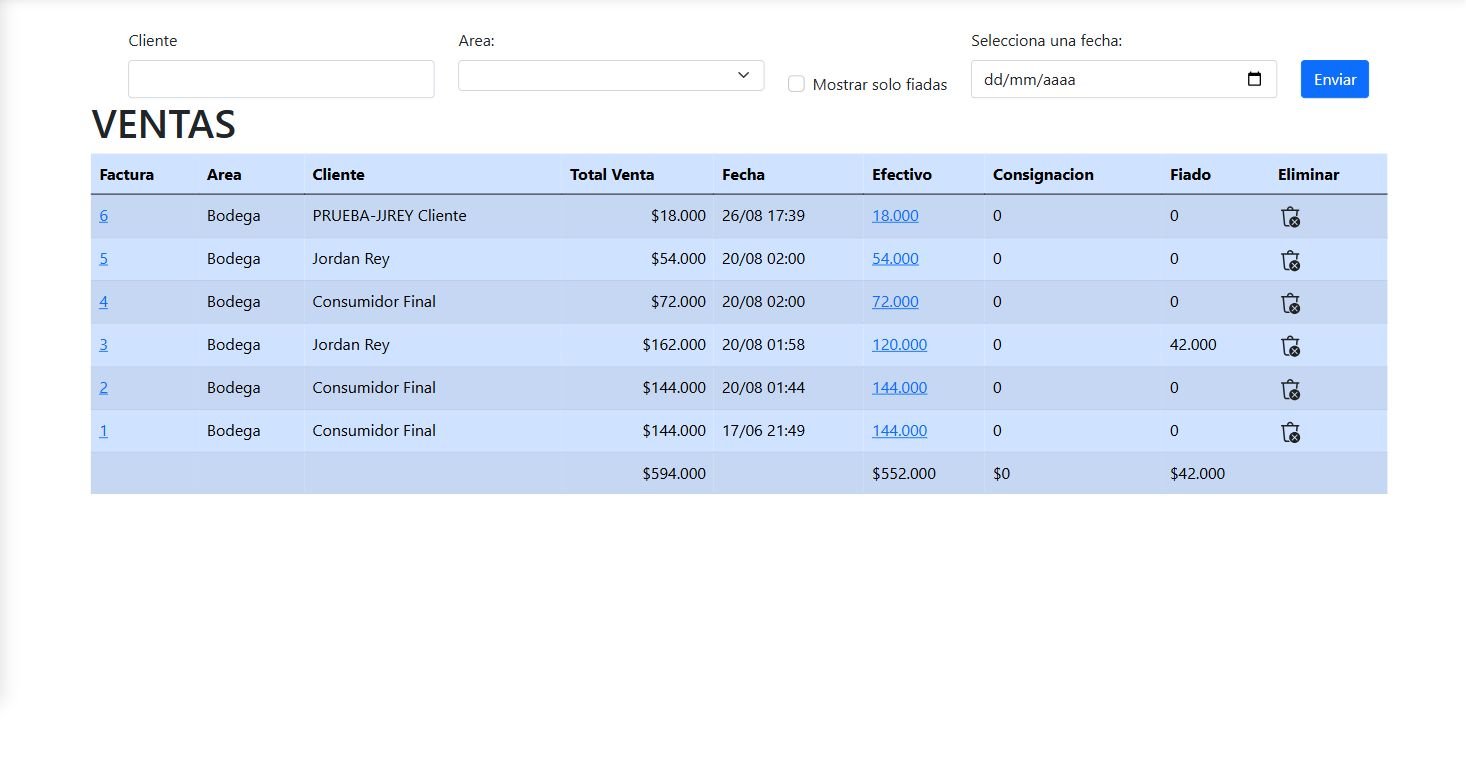Open the 144.000 Efectivo link for invoice 1
The width and height of the screenshot is (1466, 759).
coord(899,431)
